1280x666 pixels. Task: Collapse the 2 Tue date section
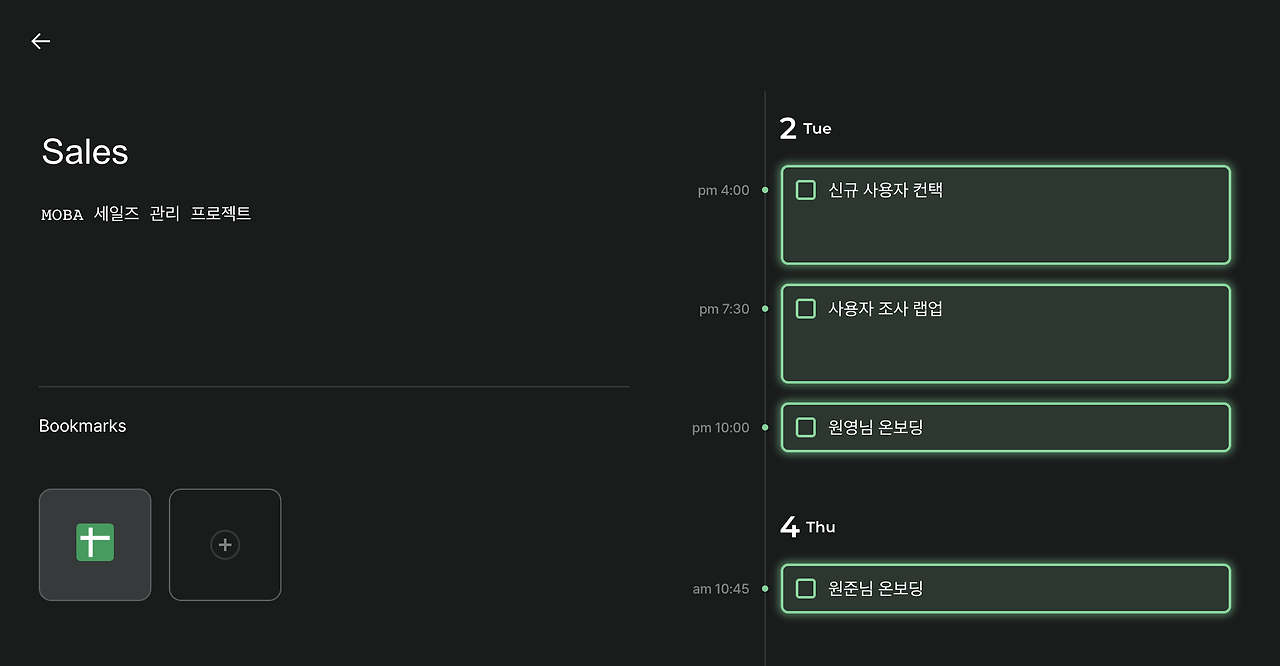click(806, 128)
